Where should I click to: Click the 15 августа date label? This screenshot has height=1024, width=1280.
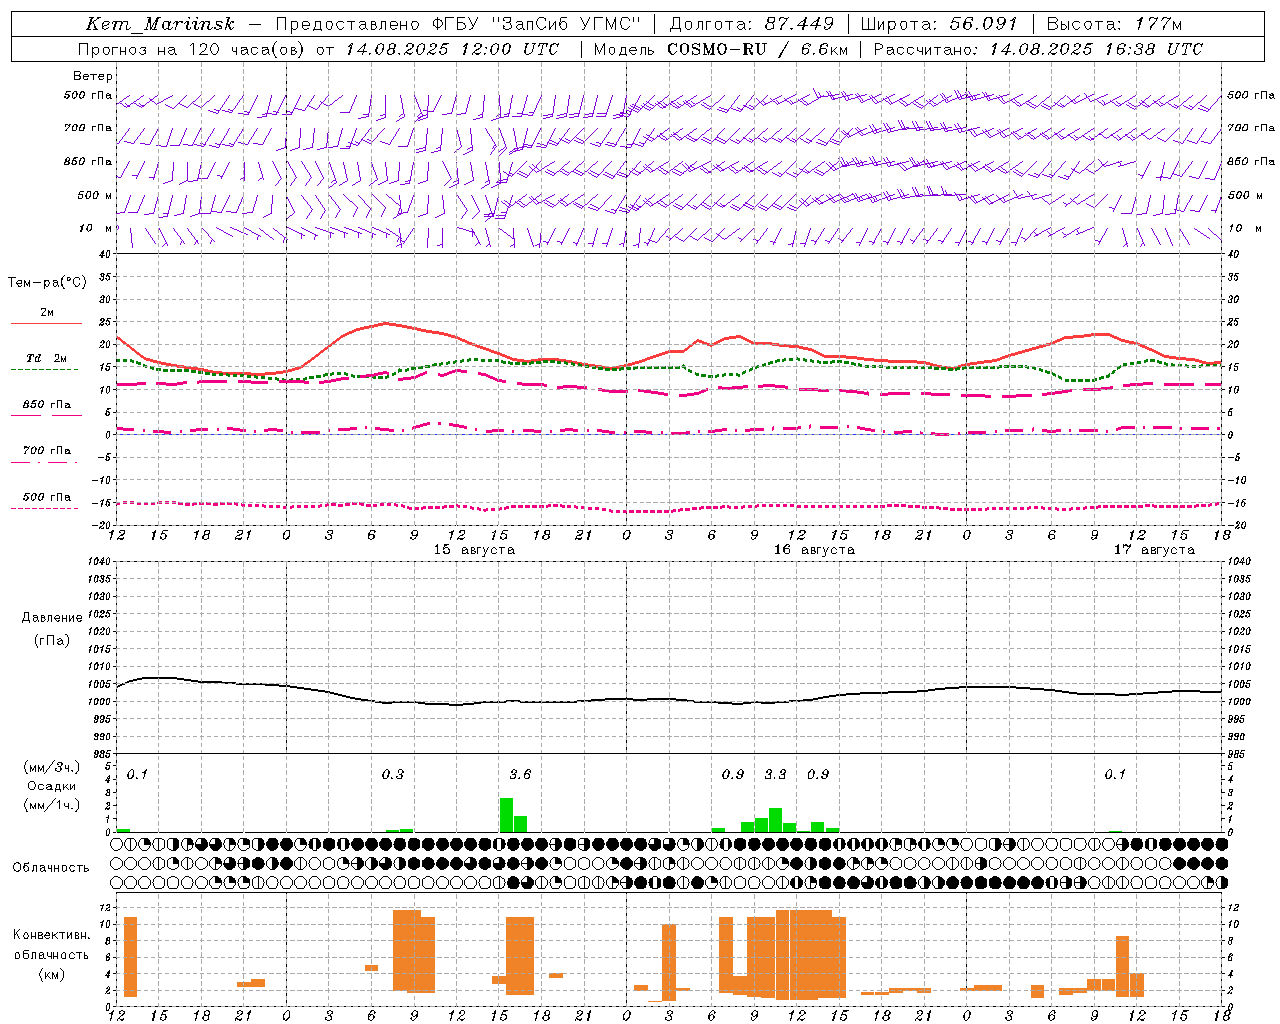click(474, 550)
